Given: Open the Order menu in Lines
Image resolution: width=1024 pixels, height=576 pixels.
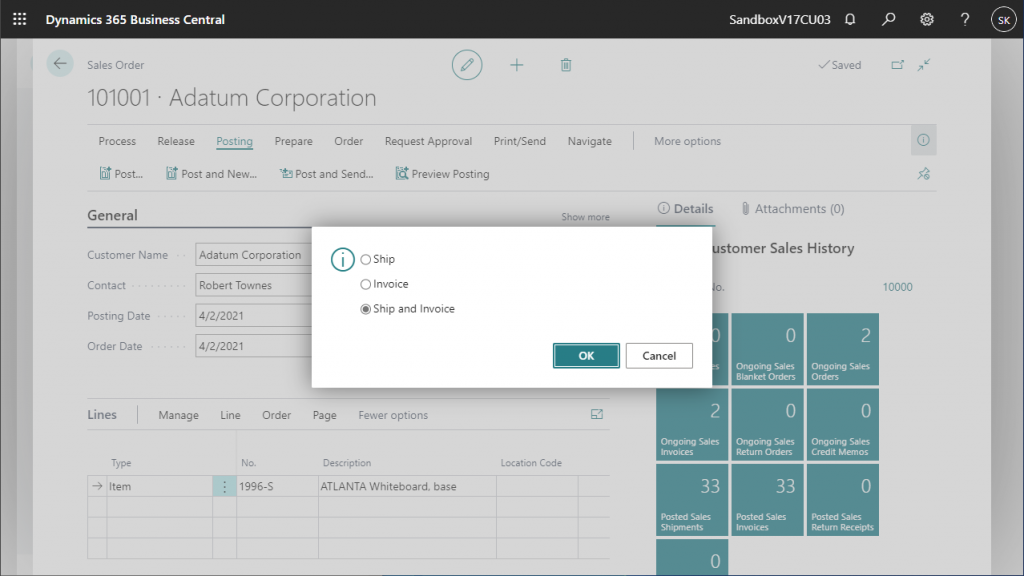Looking at the screenshot, I should tap(276, 415).
